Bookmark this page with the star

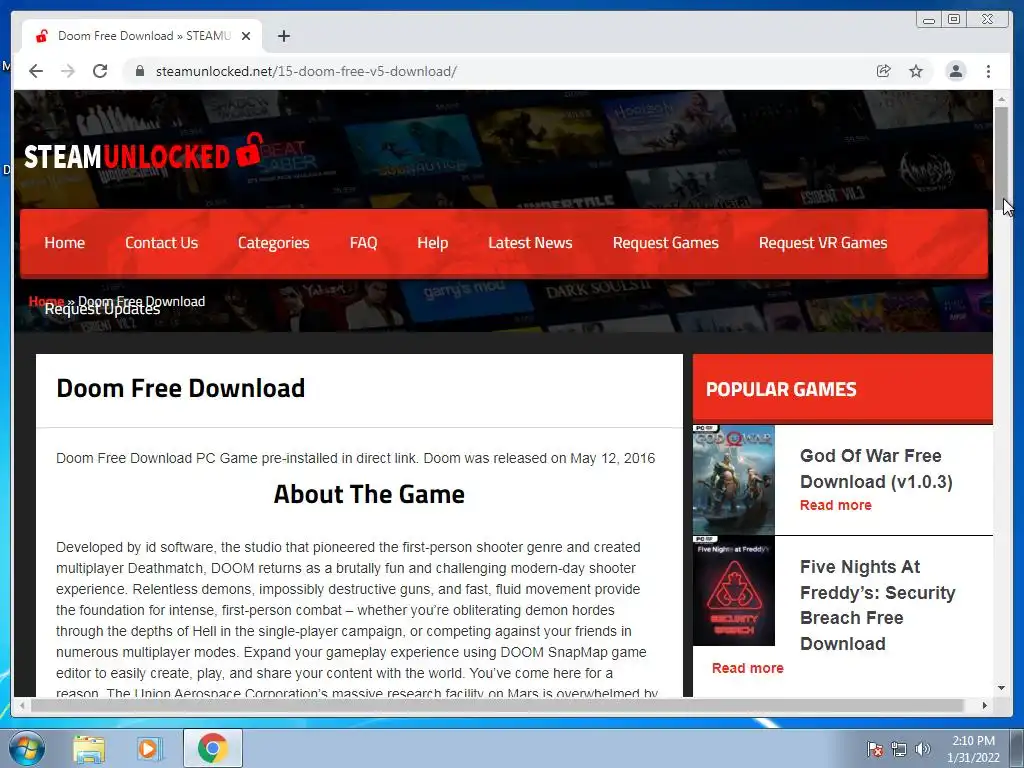tap(916, 71)
